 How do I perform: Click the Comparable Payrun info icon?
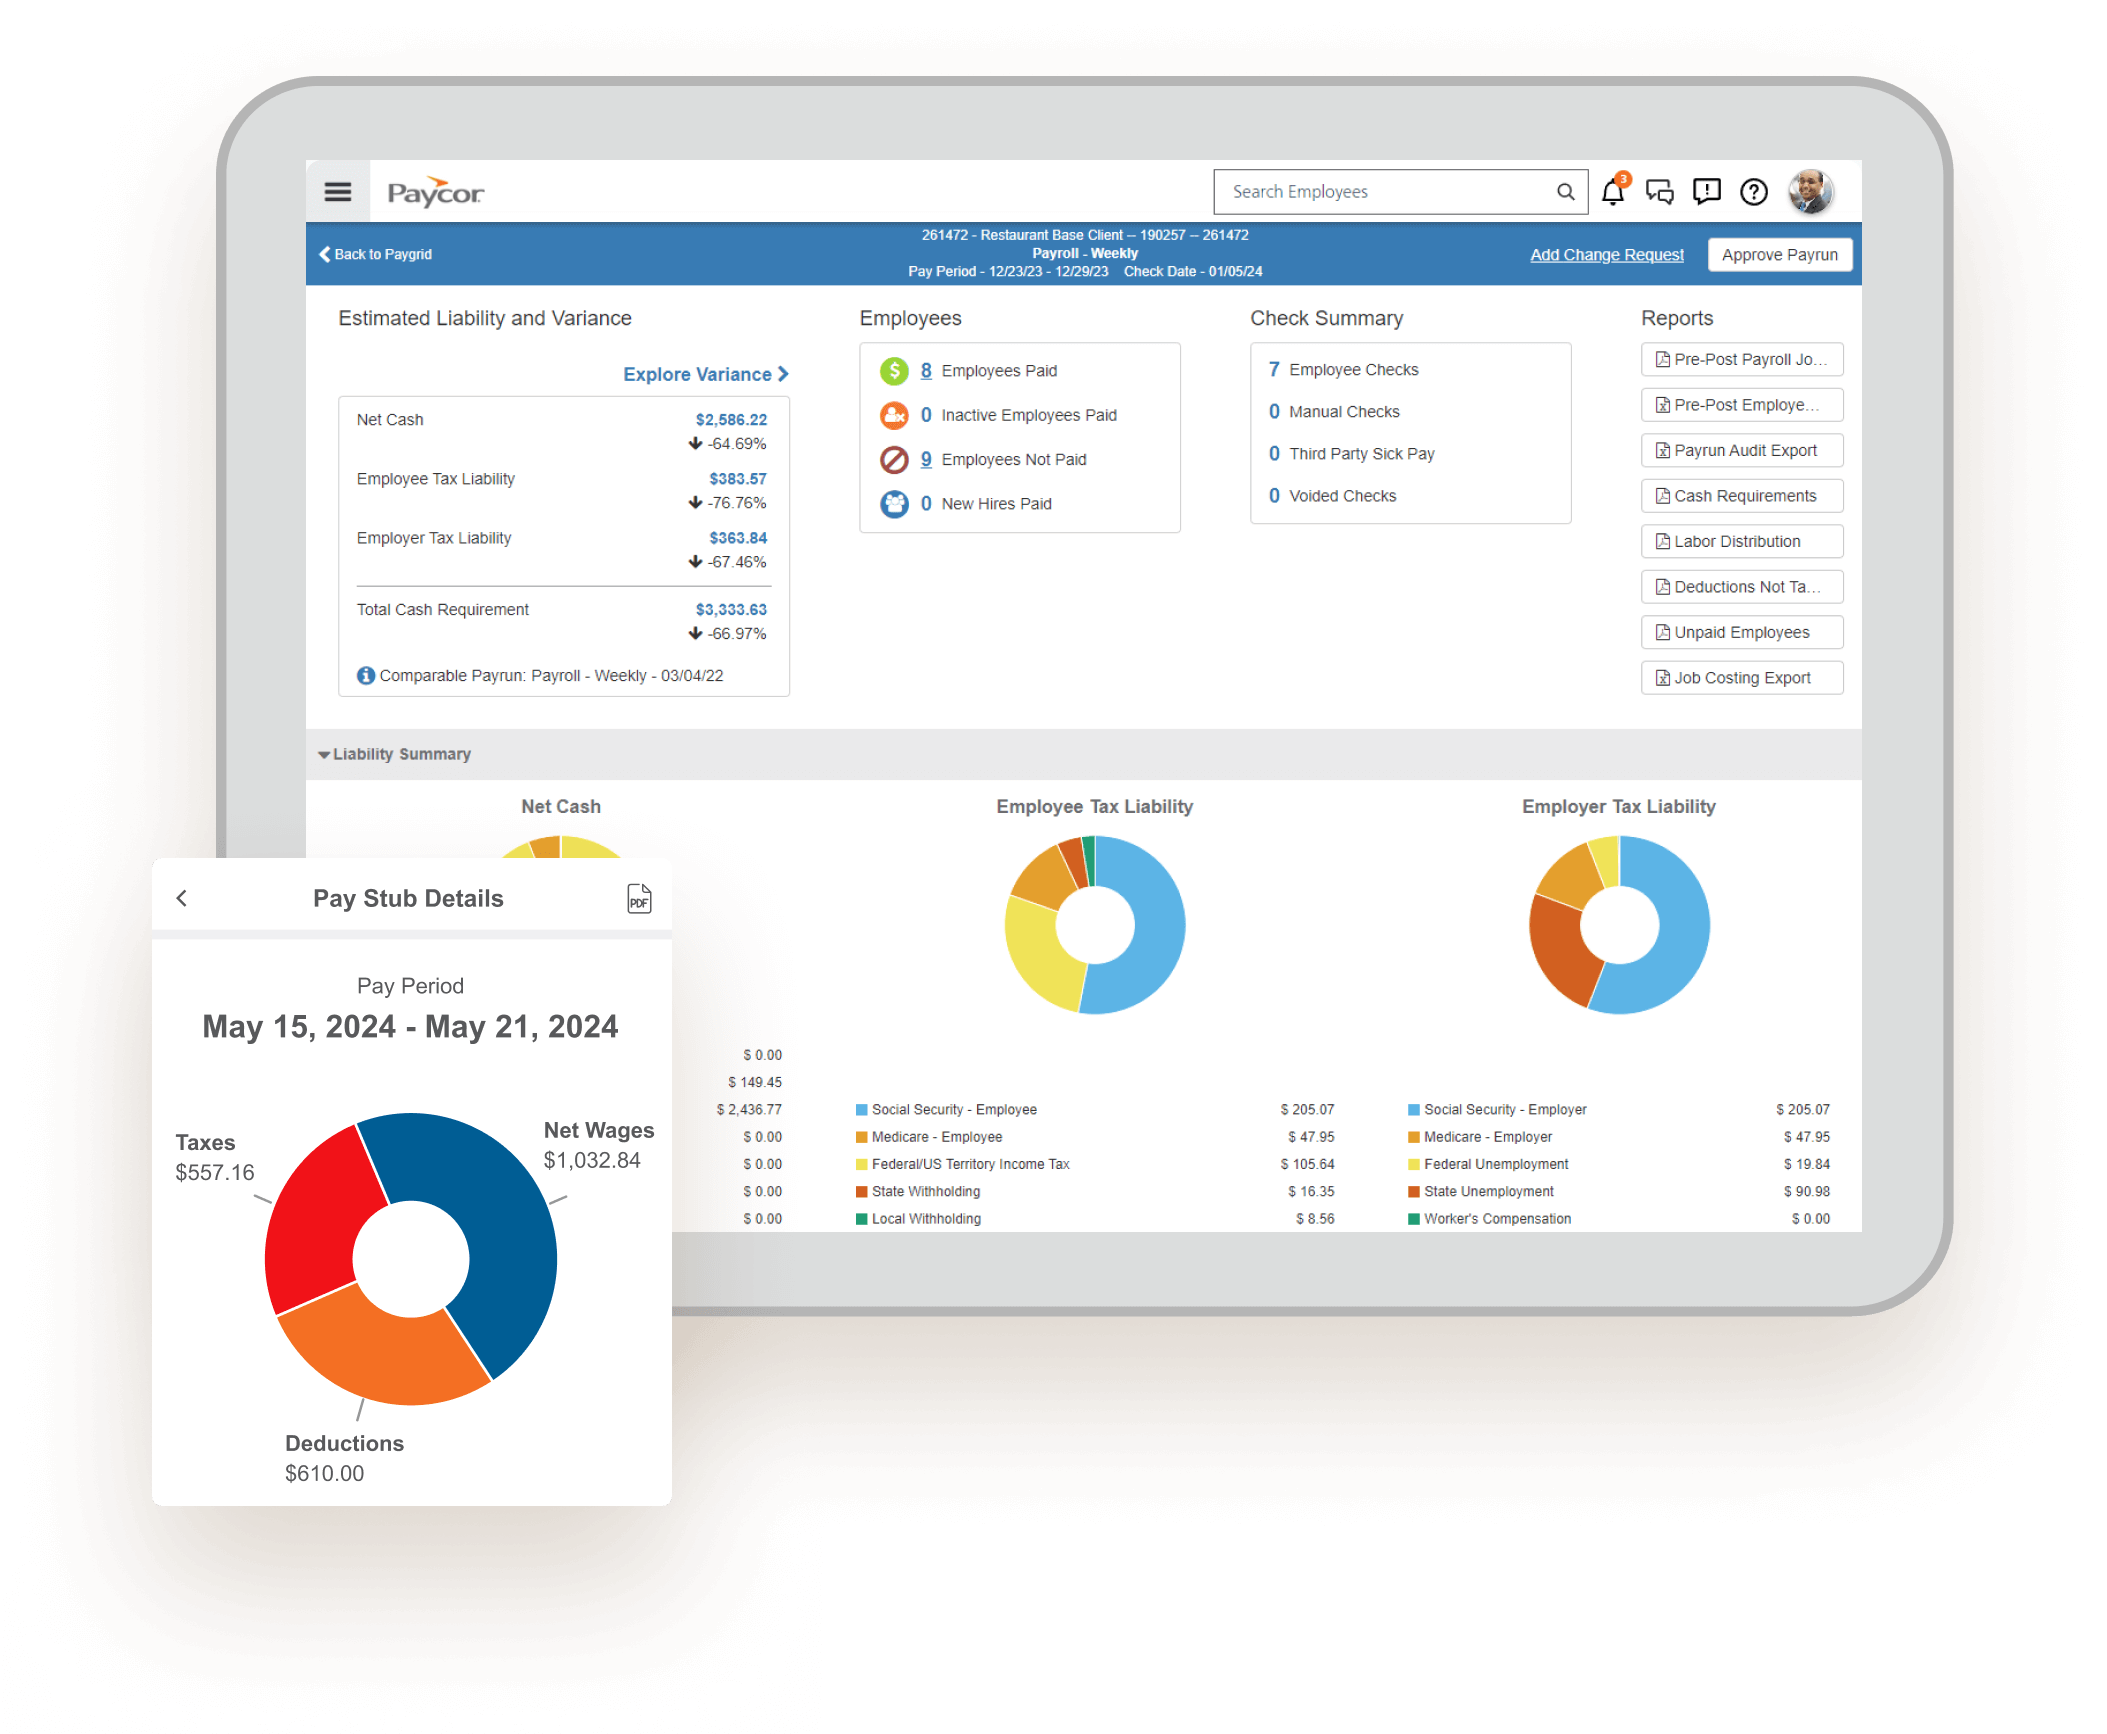(x=366, y=676)
